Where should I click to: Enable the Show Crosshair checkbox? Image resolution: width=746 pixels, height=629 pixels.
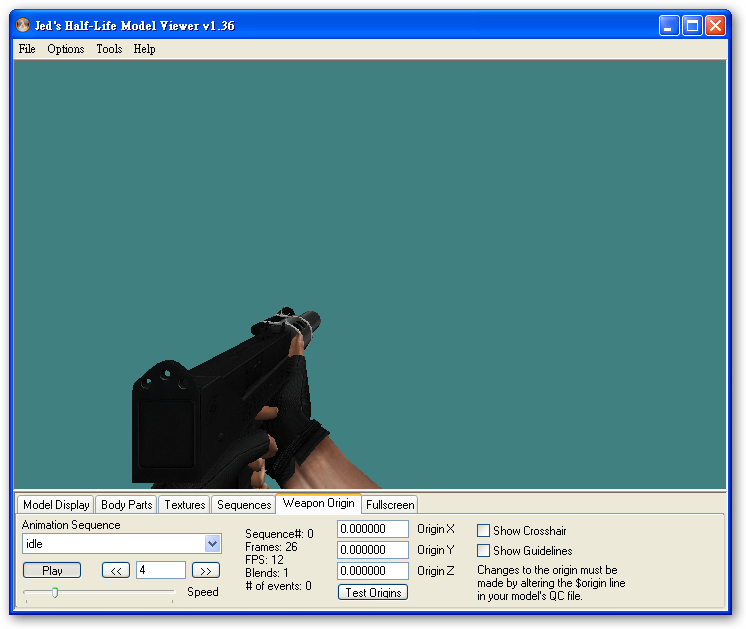coord(483,531)
